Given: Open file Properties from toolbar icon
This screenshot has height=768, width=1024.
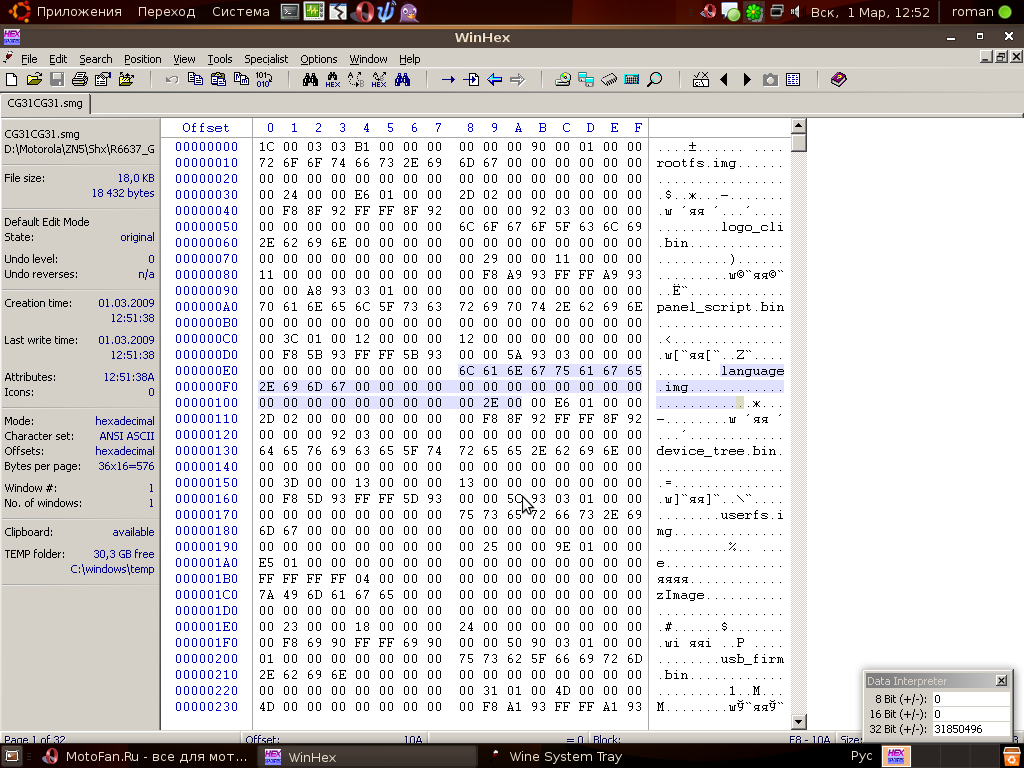Looking at the screenshot, I should pos(103,80).
